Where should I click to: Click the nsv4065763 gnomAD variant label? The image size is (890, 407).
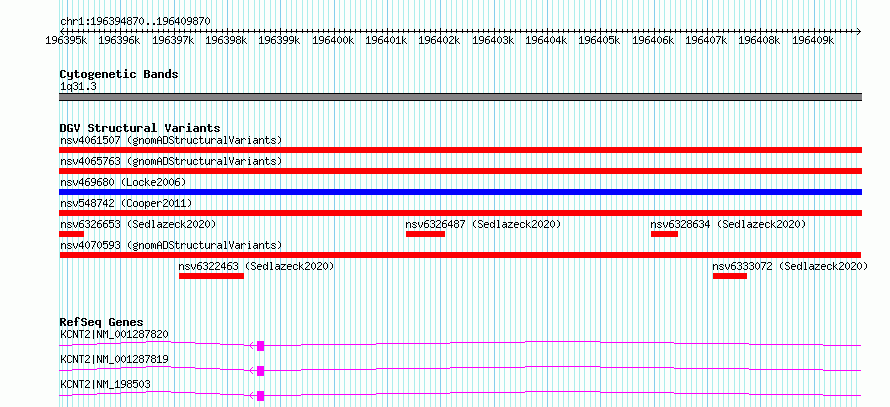(171, 161)
